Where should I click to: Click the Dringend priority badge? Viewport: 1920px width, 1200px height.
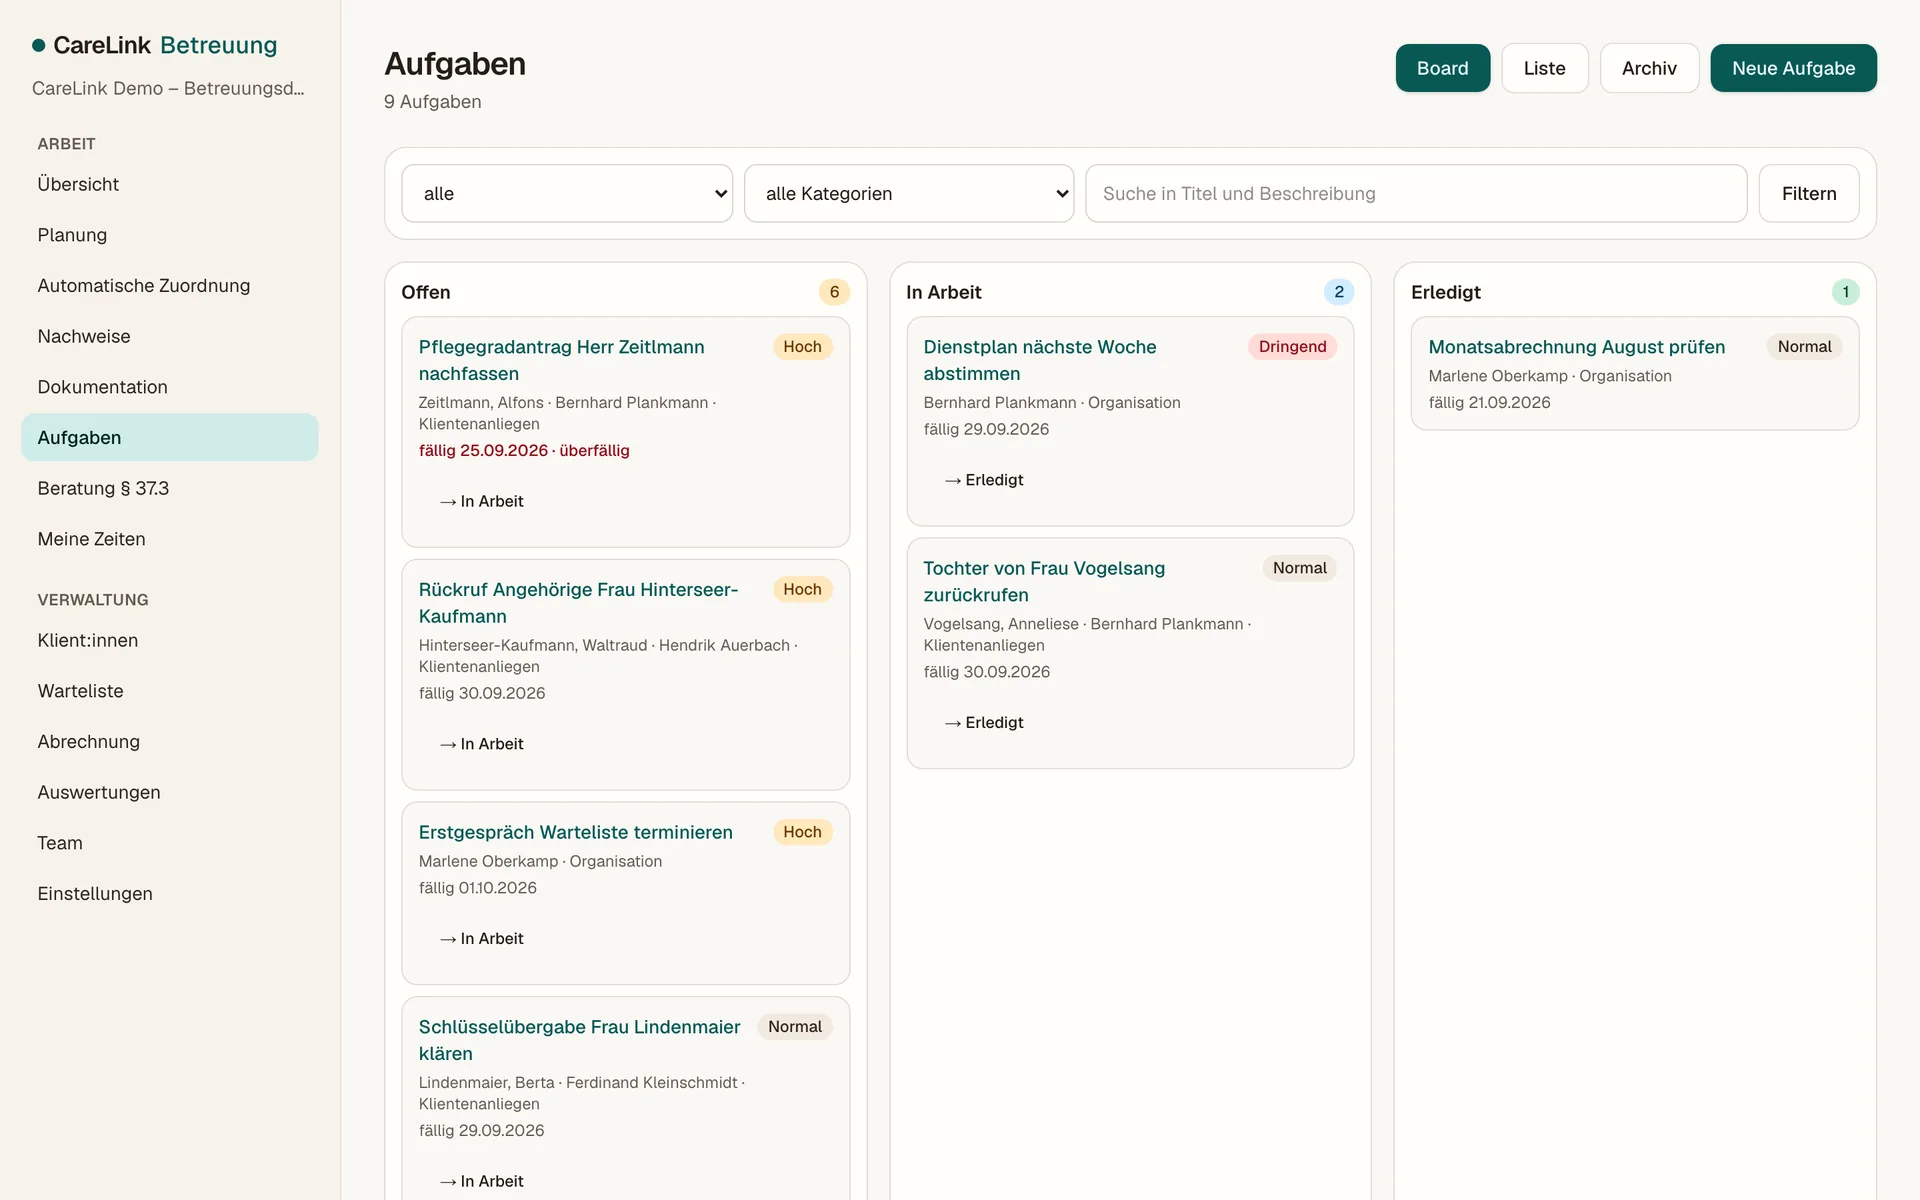(x=1292, y=346)
